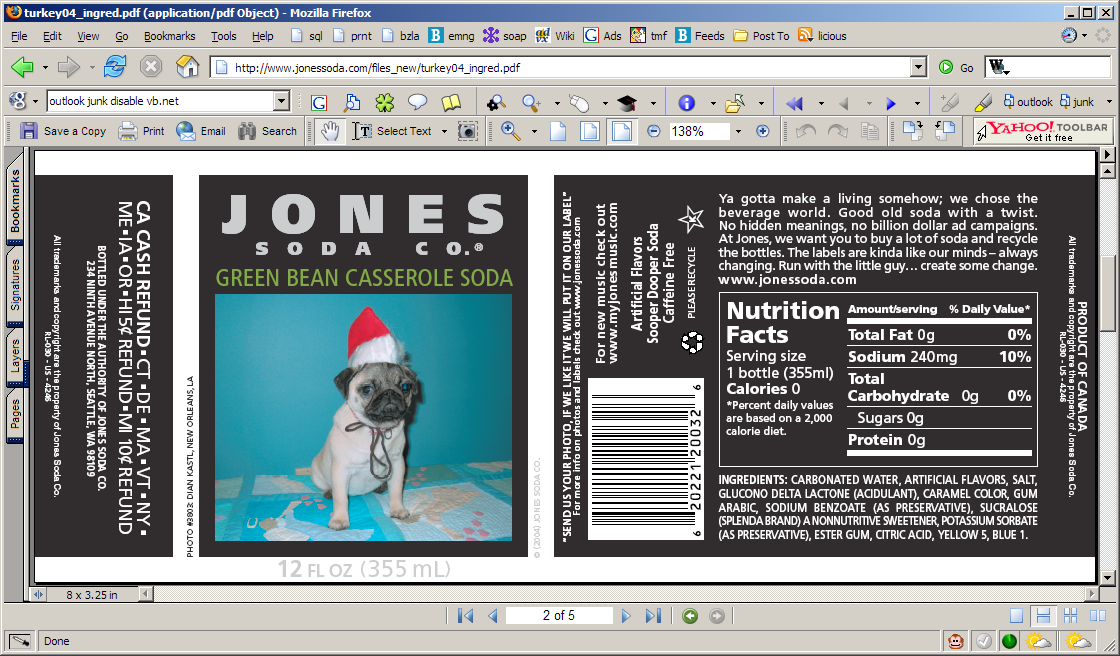Select the Hand tool in Adobe Reader
This screenshot has width=1120, height=656.
[x=330, y=131]
